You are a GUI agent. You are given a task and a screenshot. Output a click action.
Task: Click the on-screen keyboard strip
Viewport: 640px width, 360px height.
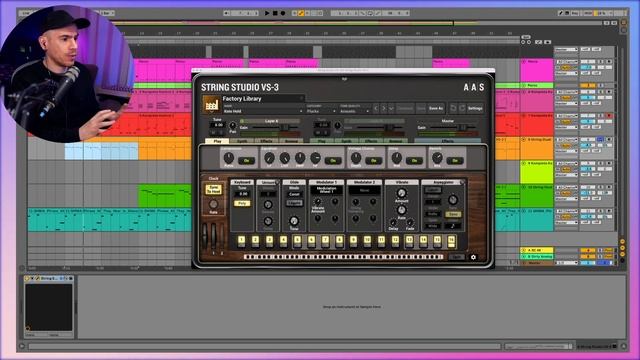click(343, 257)
